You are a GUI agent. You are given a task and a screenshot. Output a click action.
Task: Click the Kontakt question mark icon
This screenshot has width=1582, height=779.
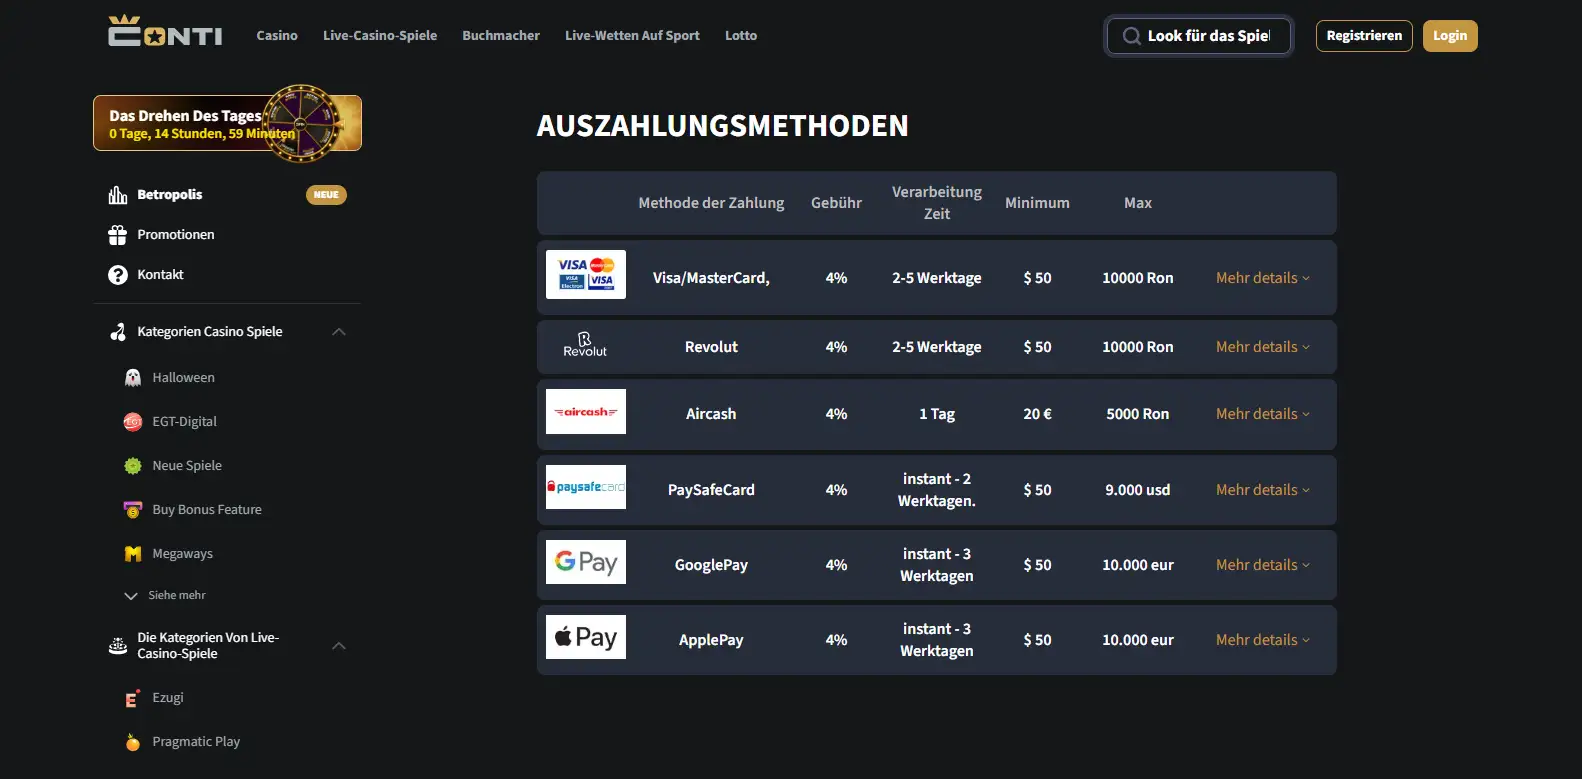point(118,275)
